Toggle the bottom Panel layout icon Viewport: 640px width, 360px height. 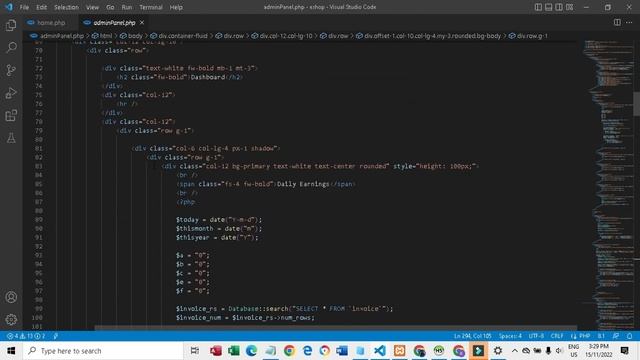click(549, 7)
